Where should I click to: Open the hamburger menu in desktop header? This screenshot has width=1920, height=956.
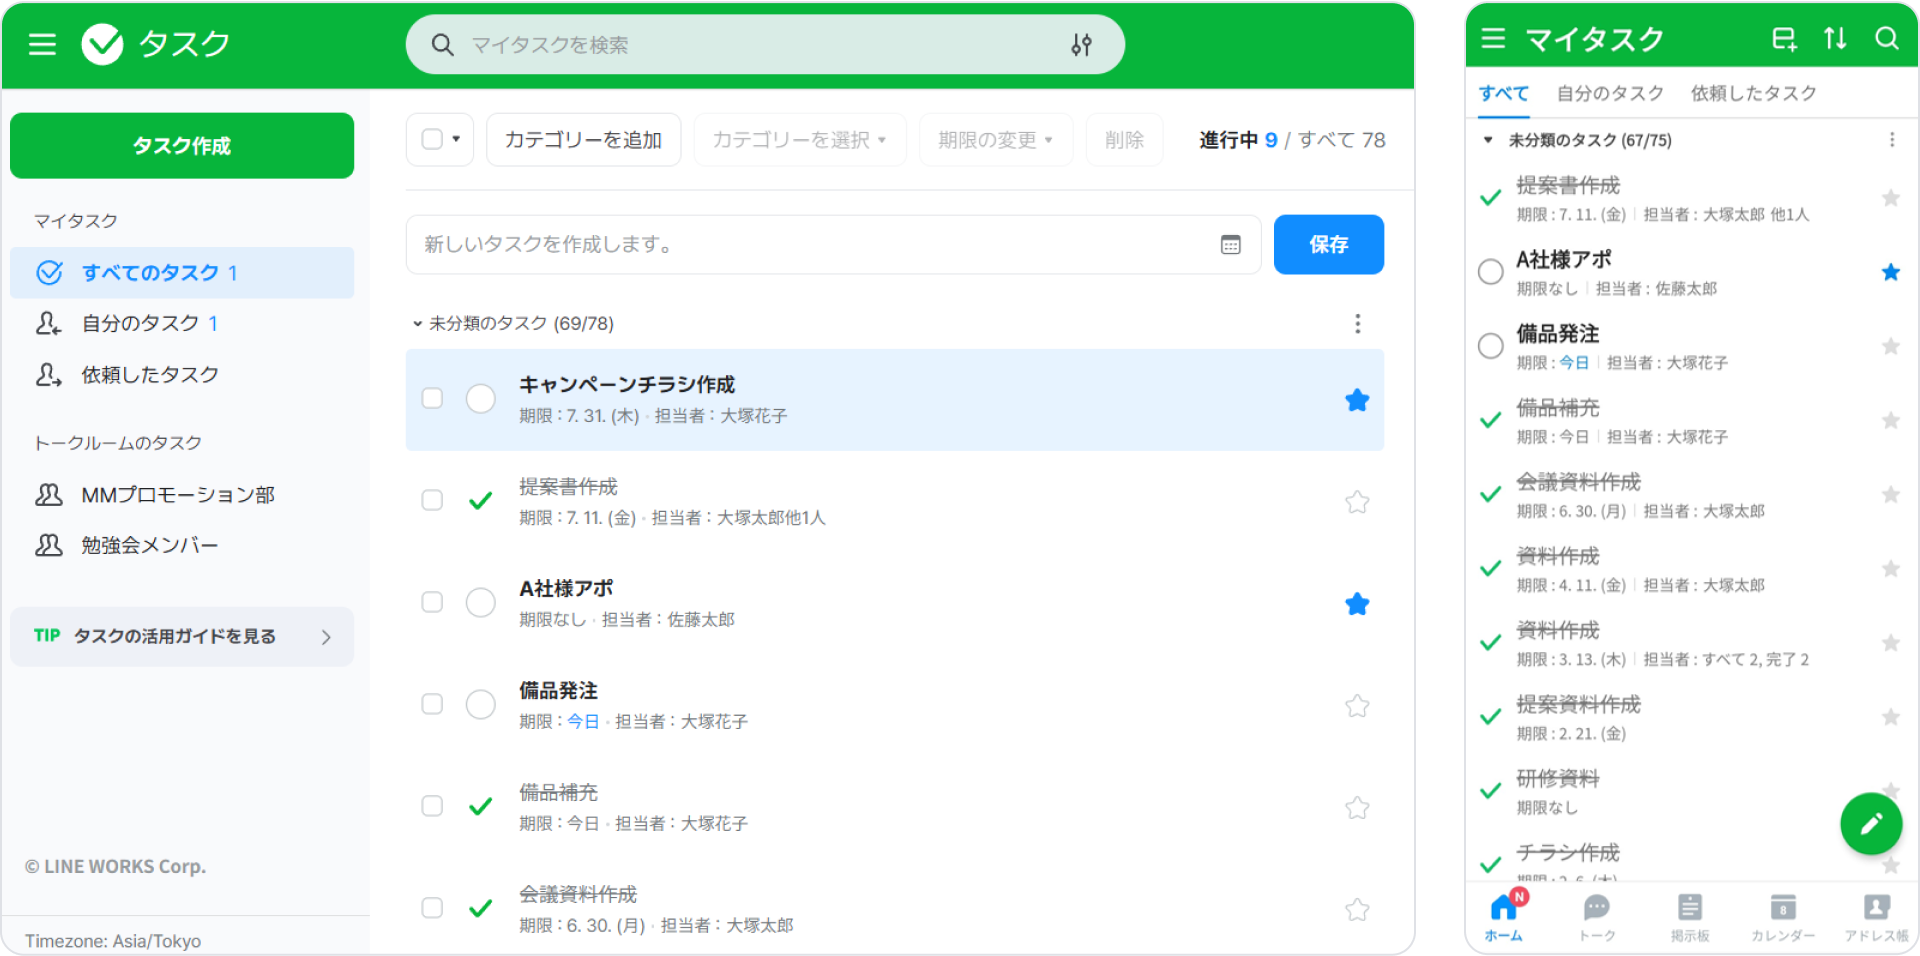click(42, 44)
